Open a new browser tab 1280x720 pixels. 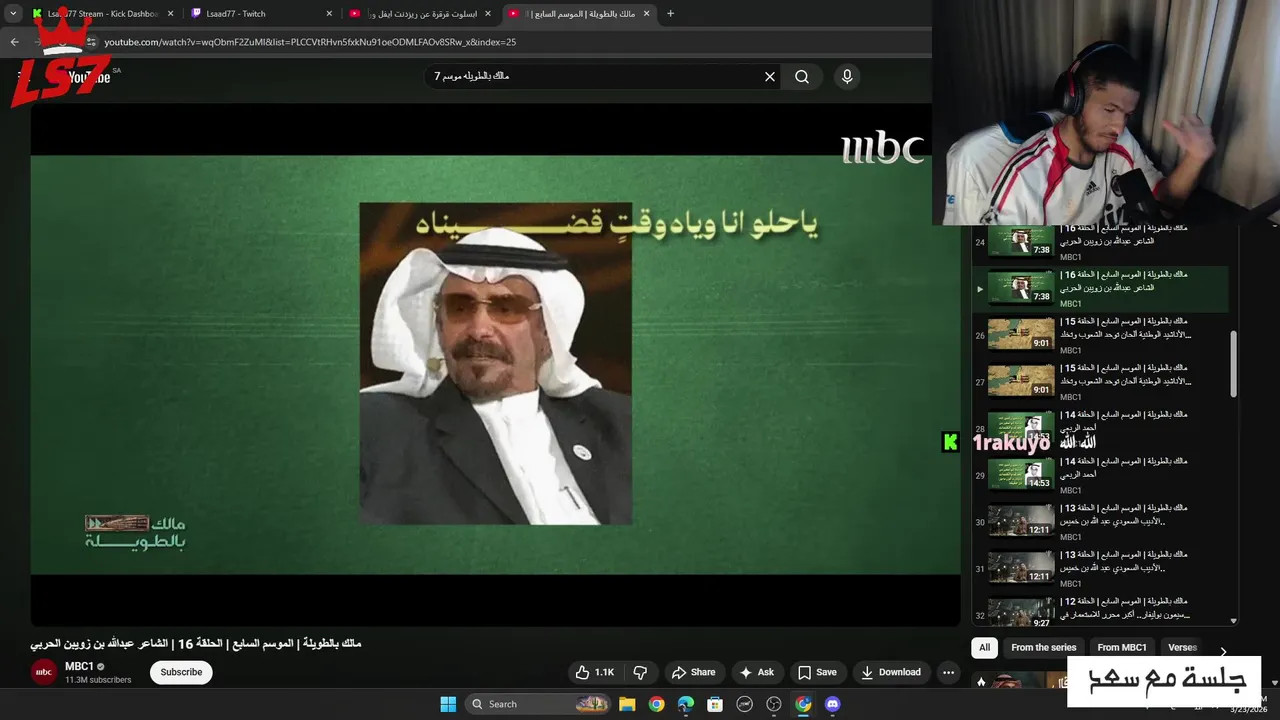pyautogui.click(x=670, y=14)
